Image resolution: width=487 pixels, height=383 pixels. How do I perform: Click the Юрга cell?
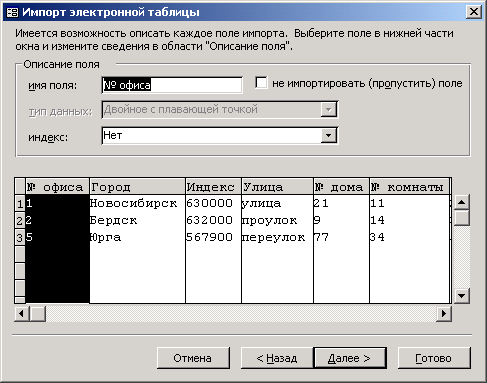point(137,237)
